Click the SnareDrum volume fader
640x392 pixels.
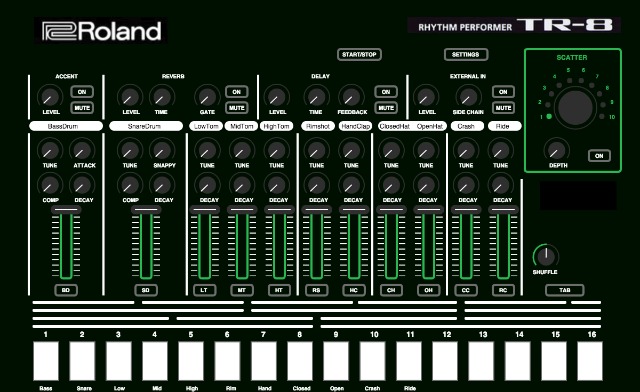click(146, 210)
